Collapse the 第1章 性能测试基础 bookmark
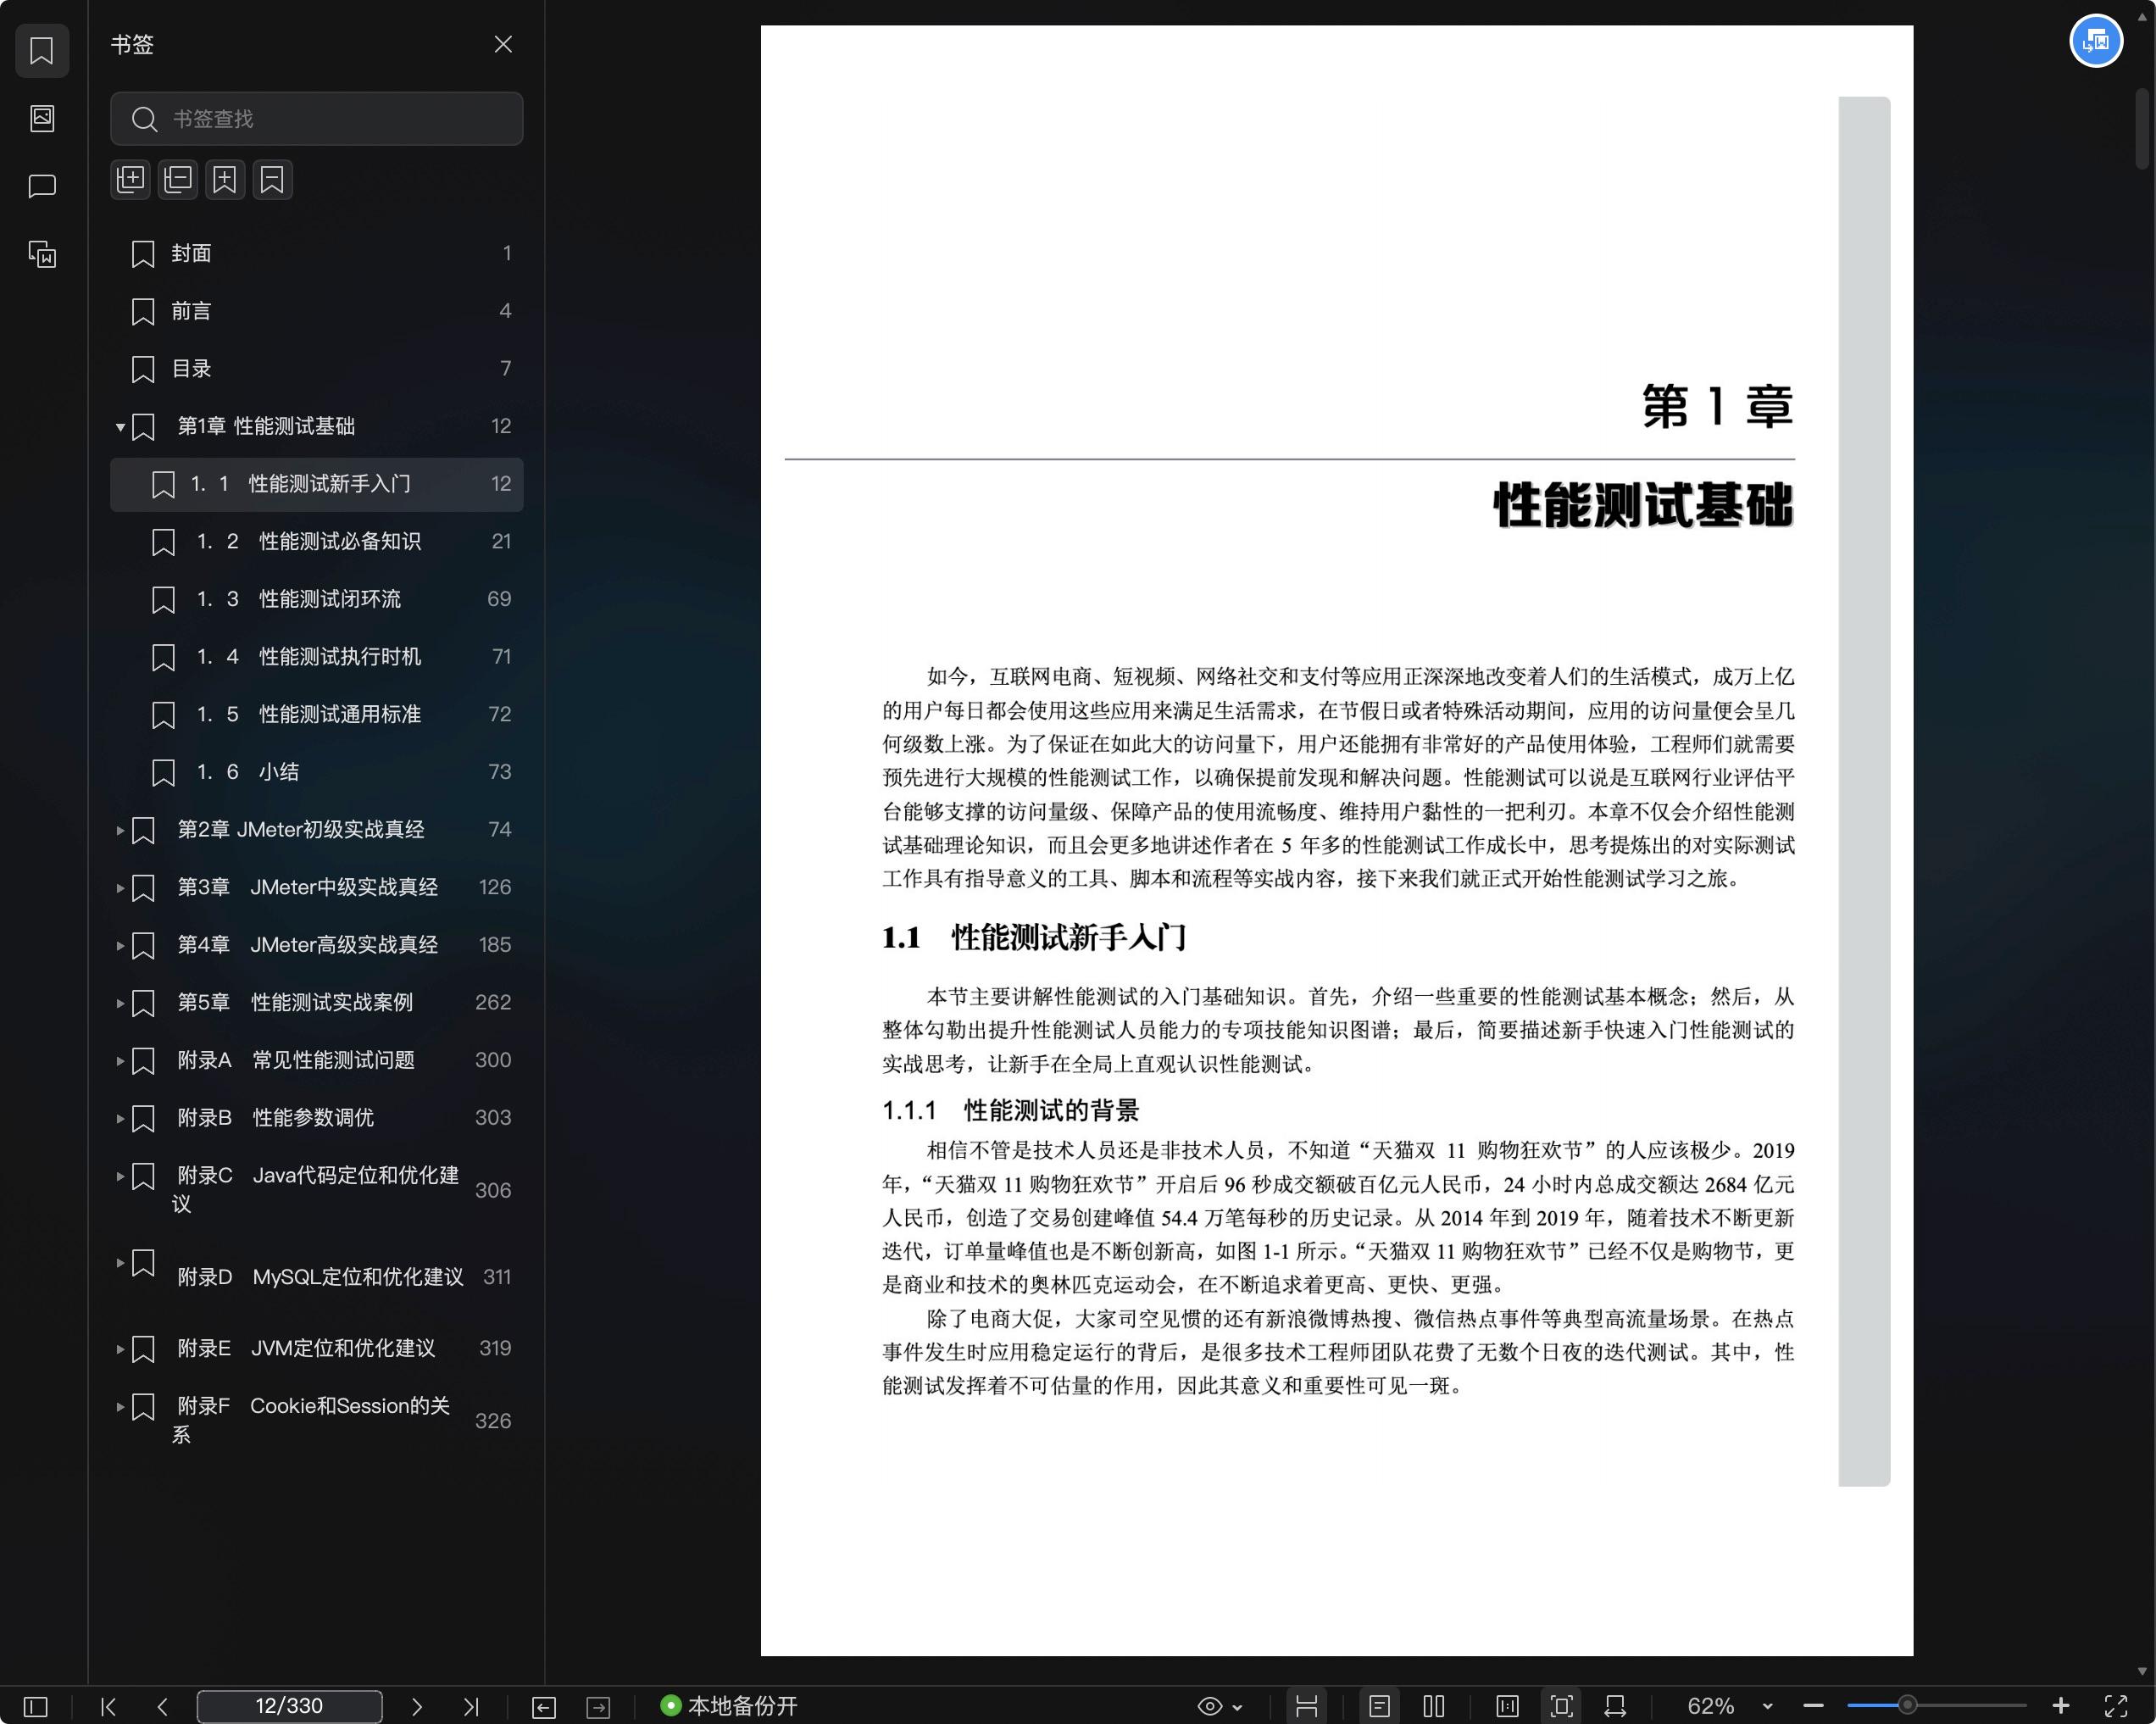Image resolution: width=2156 pixels, height=1724 pixels. [120, 427]
